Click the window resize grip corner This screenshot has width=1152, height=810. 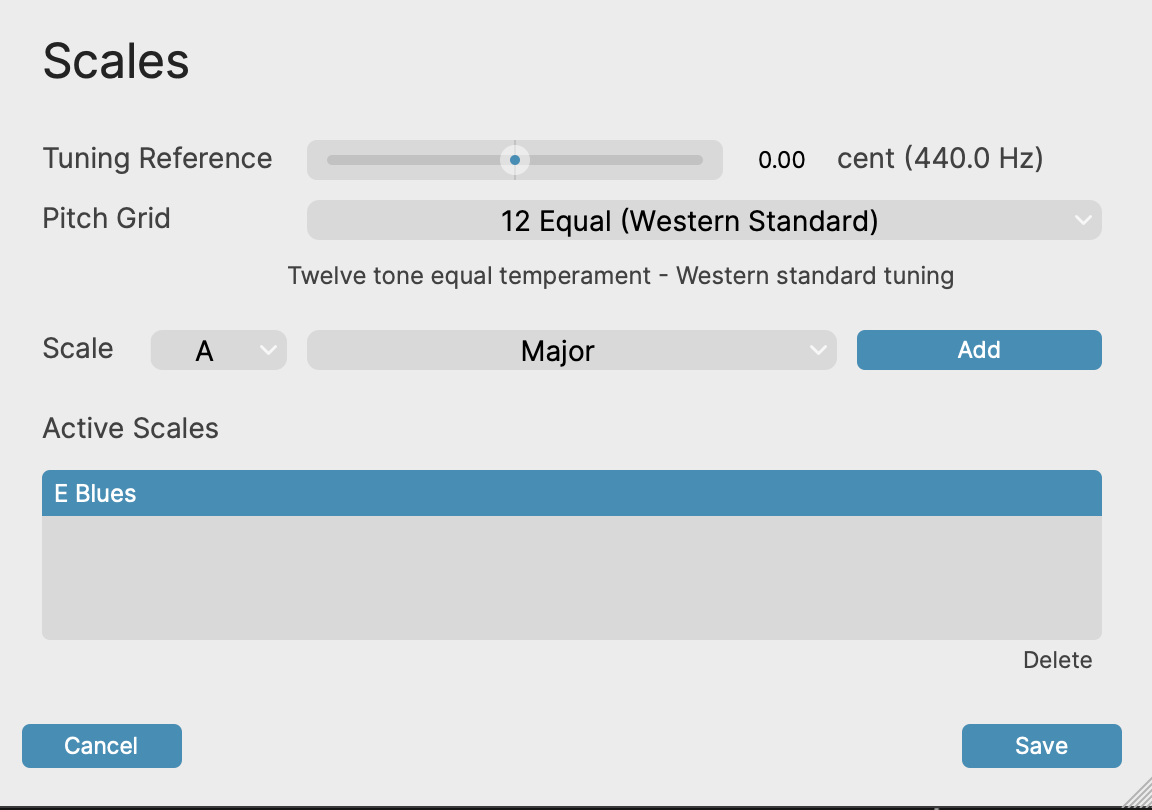coord(1138,796)
